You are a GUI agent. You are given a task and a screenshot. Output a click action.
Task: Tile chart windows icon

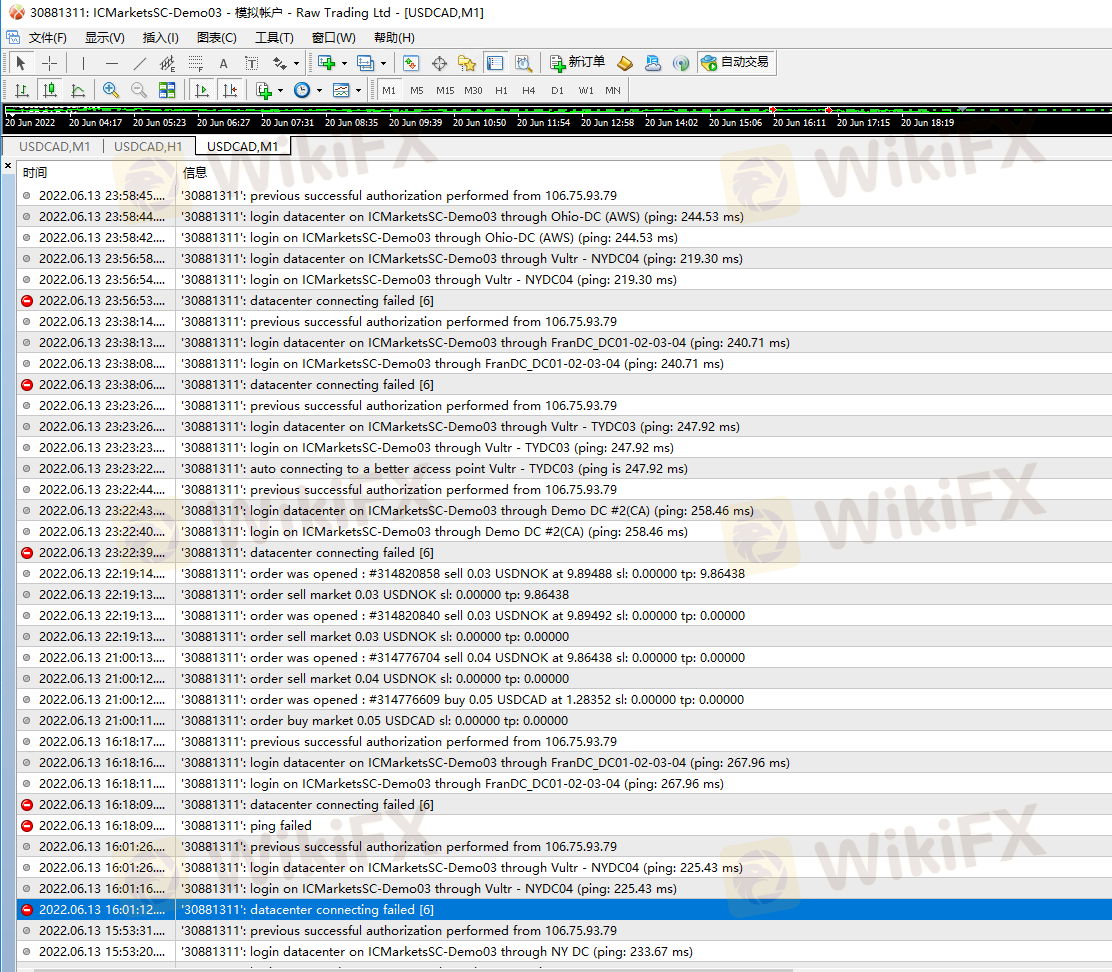(x=167, y=90)
